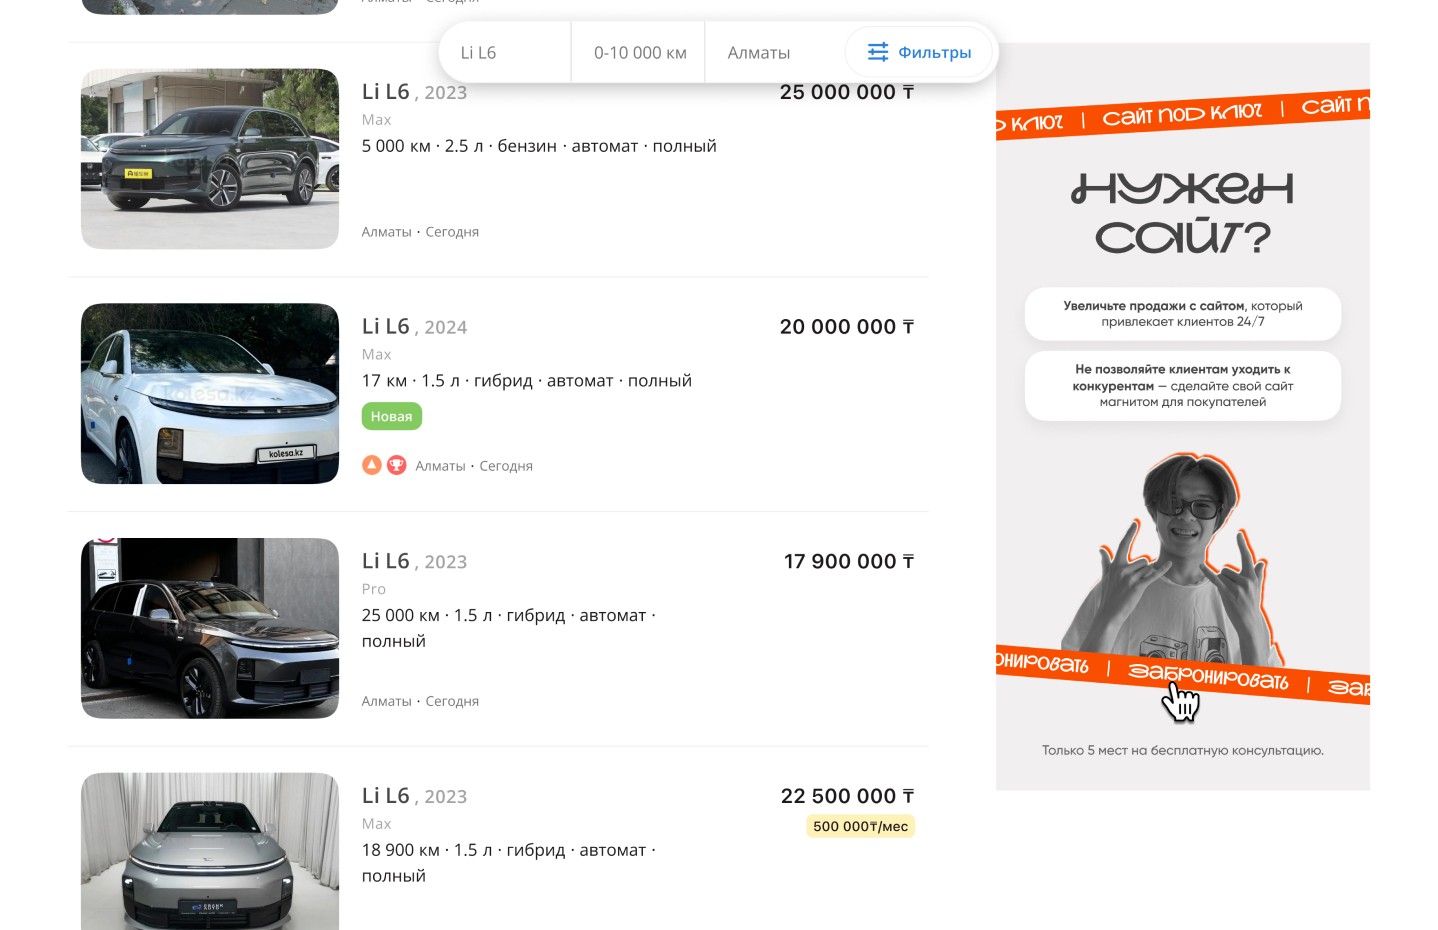Click the Только 5 мест на бесплатную консультацию text
The height and width of the screenshot is (930, 1438).
pyautogui.click(x=1183, y=750)
